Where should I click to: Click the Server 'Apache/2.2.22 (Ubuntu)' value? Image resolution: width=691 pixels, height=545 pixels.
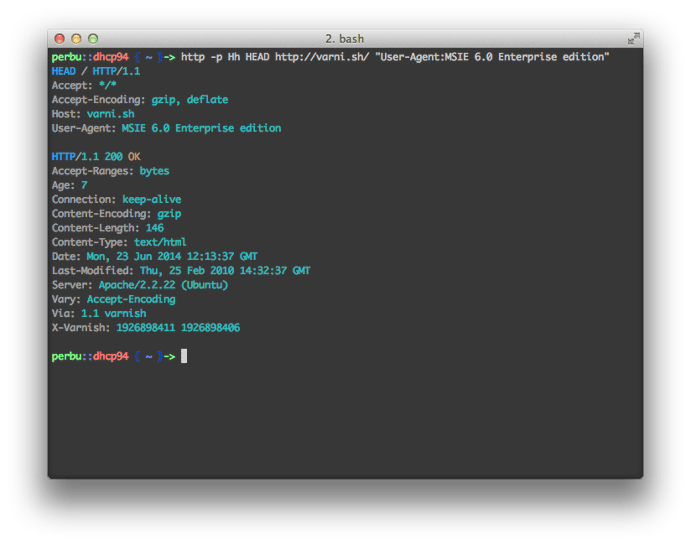163,285
